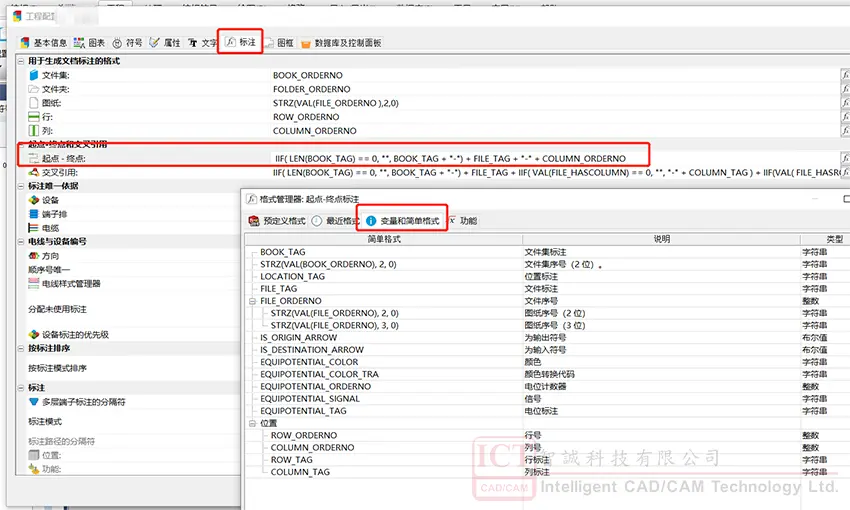The image size is (850, 510).
Task: Click 顺序号唯一 setting
Action: coord(49,269)
